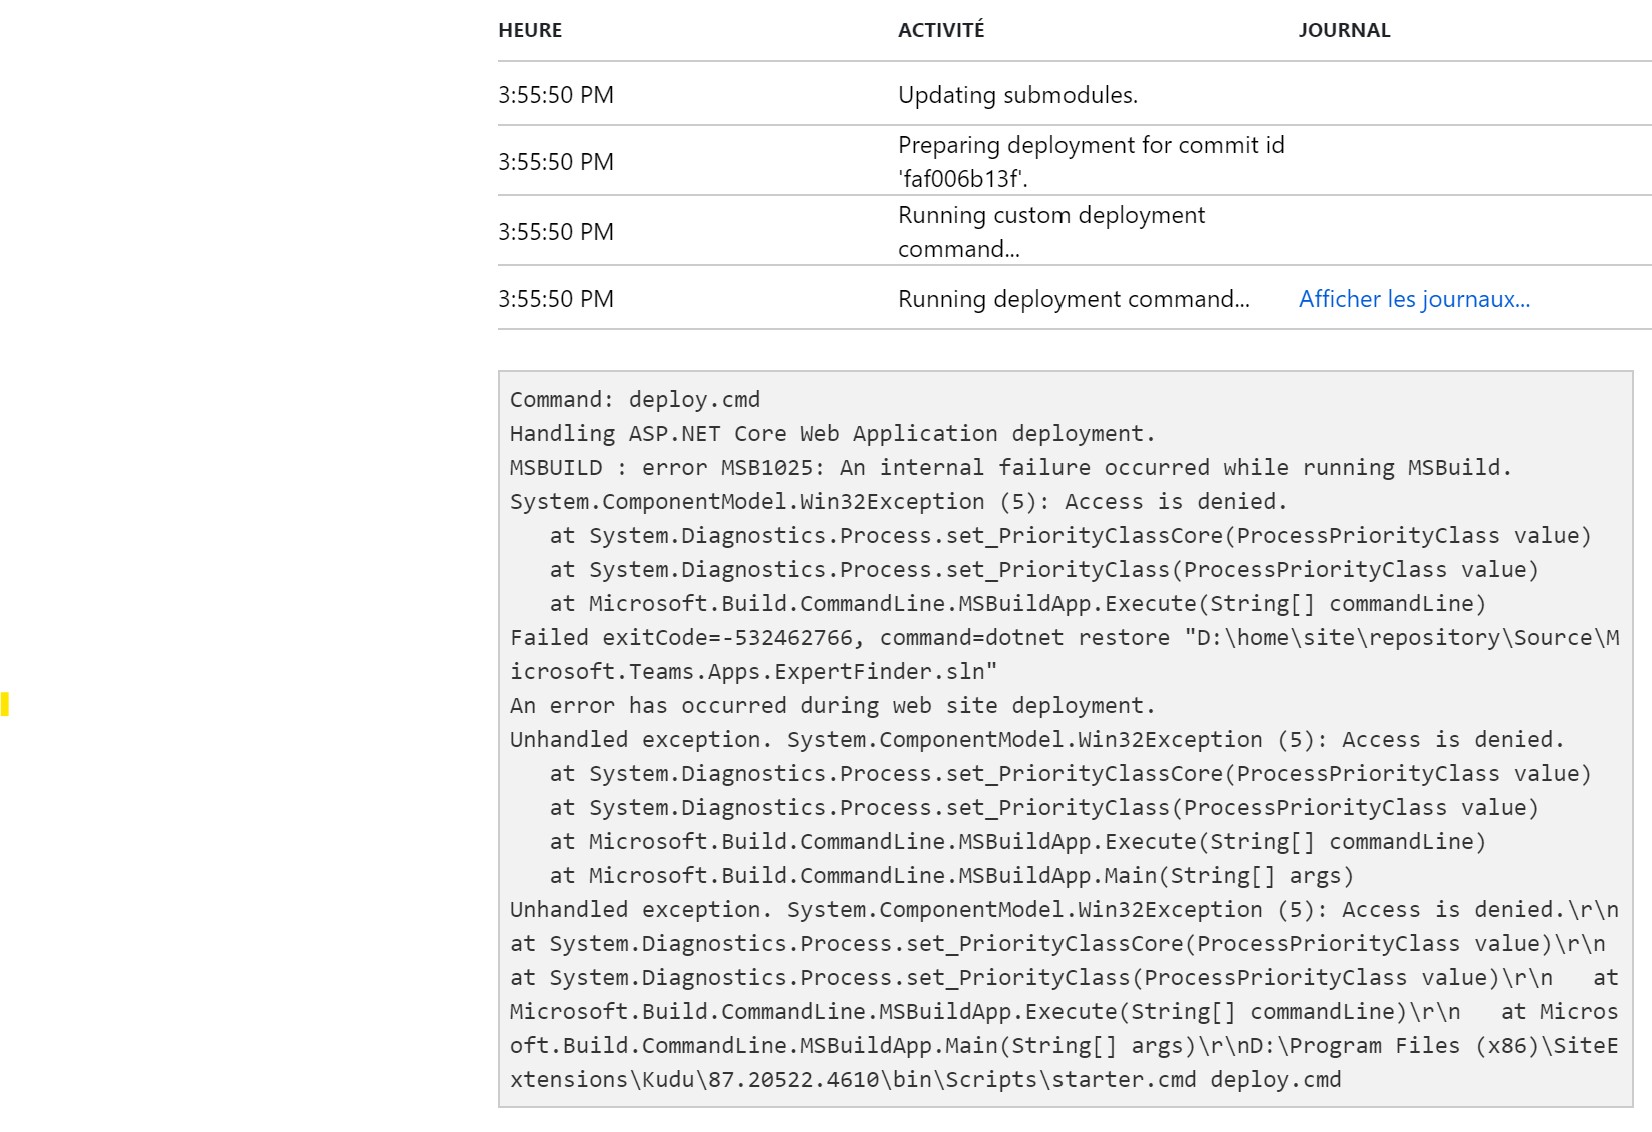Click the MSB1025 internal failure error line
This screenshot has height=1132, width=1652.
click(x=1010, y=467)
